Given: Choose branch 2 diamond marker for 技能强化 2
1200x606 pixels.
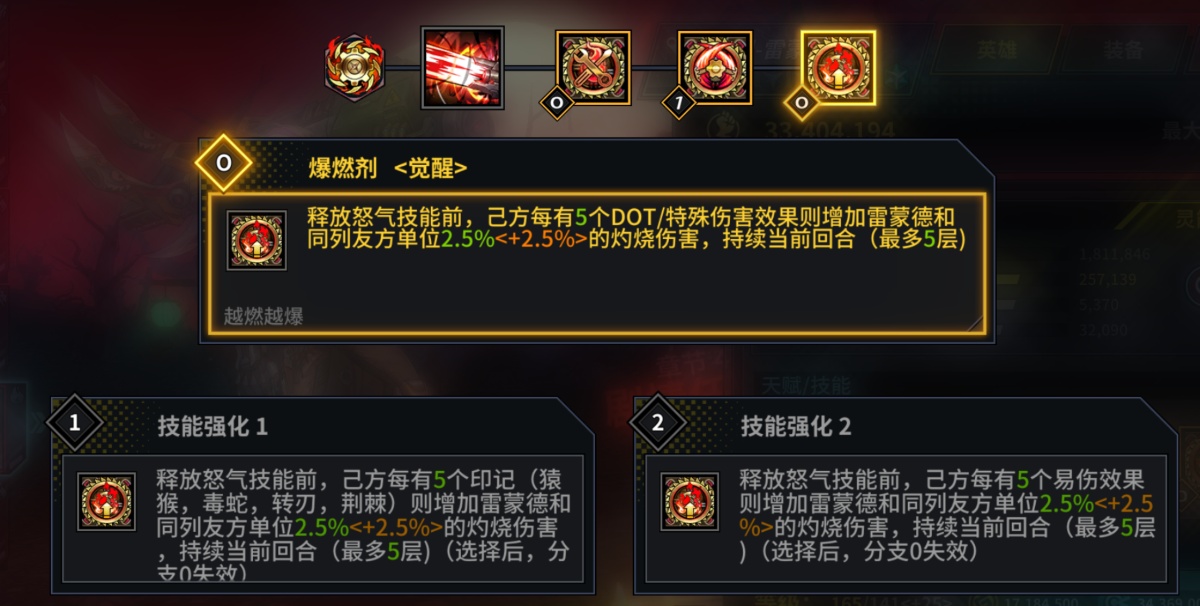Looking at the screenshot, I should tap(657, 423).
